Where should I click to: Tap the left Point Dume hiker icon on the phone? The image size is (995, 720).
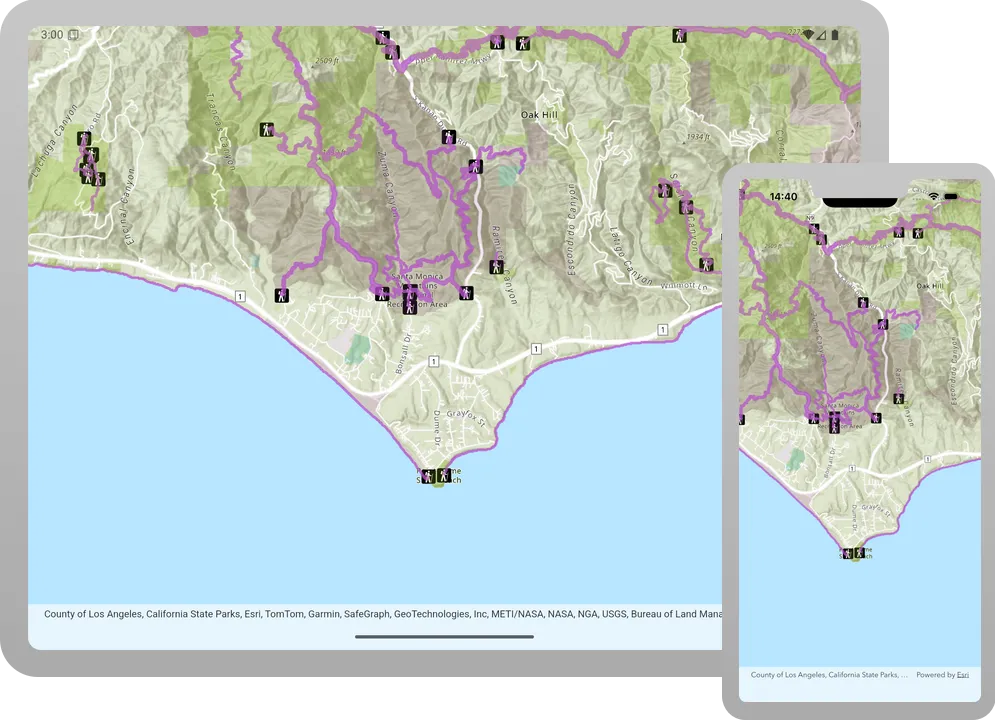(x=848, y=554)
